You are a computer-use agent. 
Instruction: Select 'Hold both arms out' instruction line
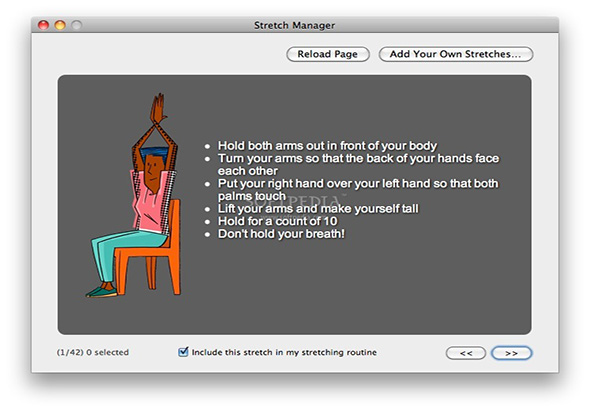[327, 146]
